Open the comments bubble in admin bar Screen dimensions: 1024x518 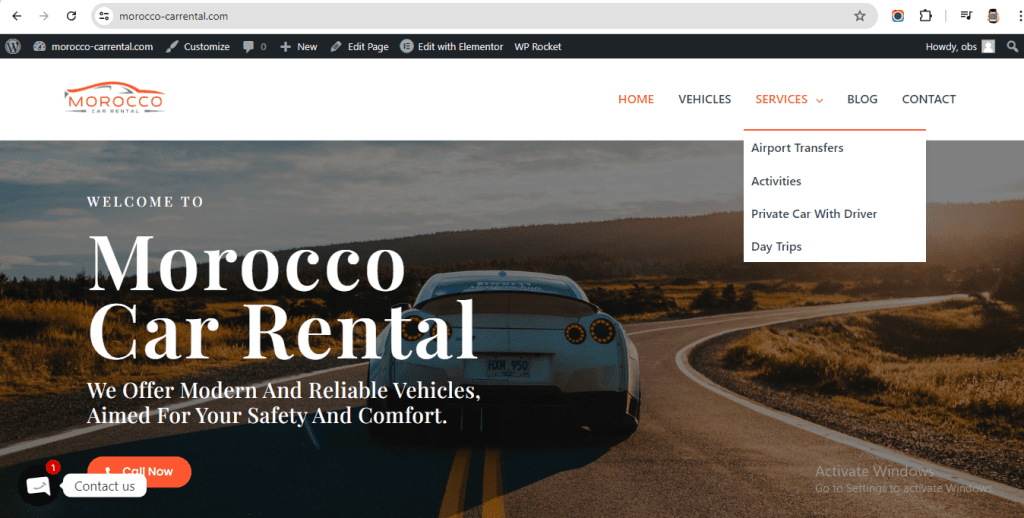tap(255, 46)
